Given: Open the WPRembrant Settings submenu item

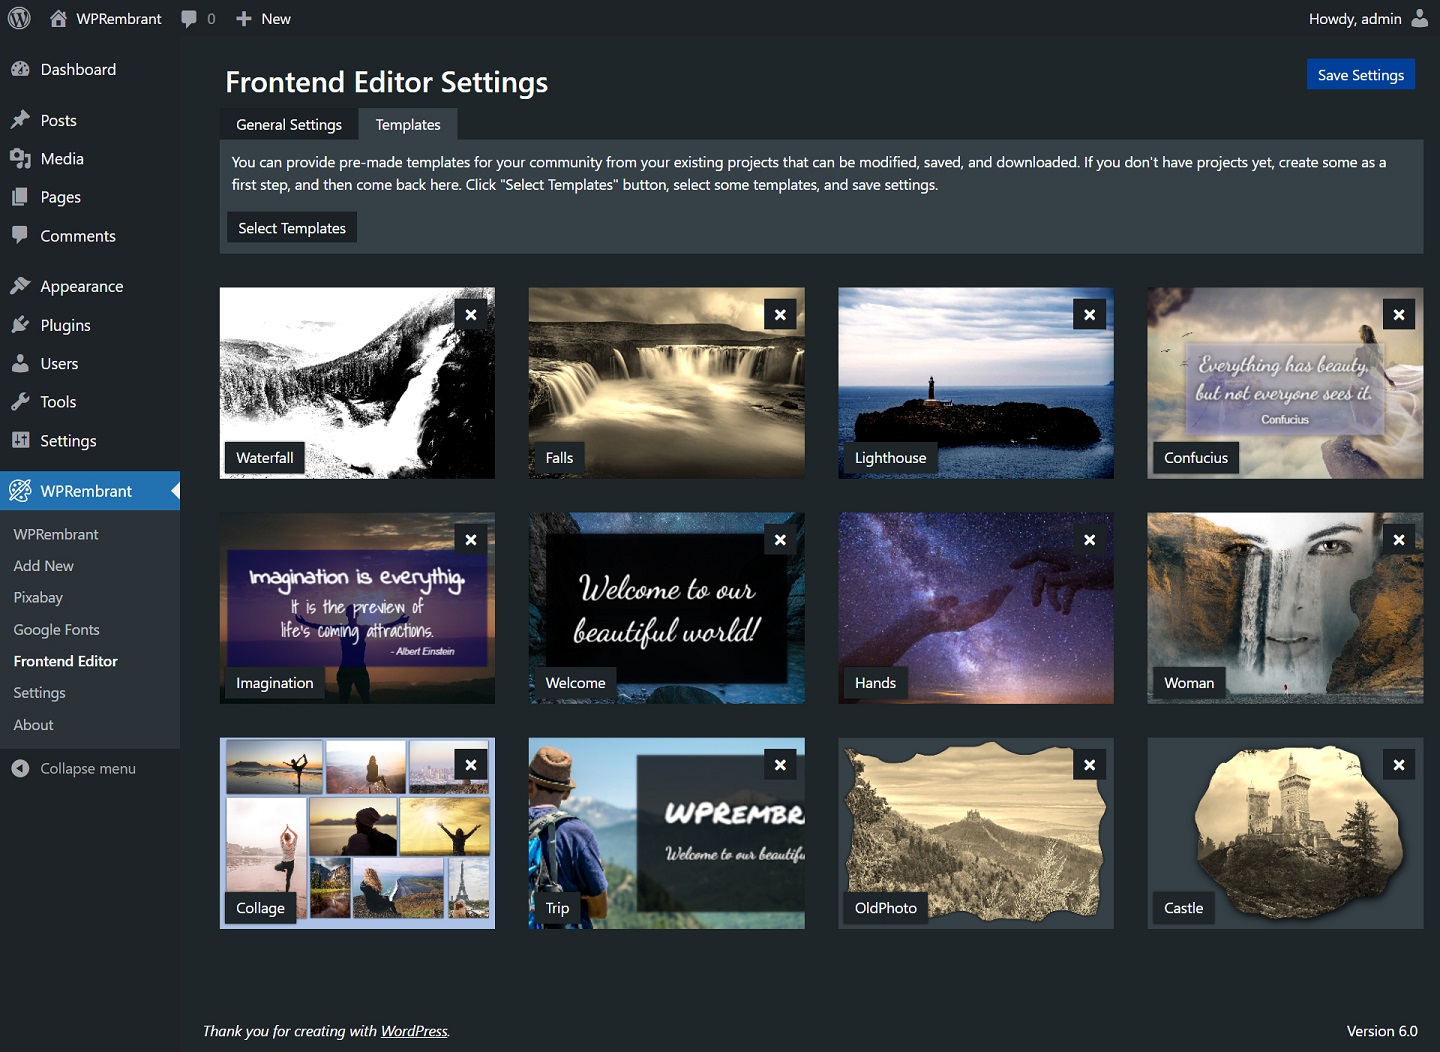Looking at the screenshot, I should pyautogui.click(x=40, y=693).
